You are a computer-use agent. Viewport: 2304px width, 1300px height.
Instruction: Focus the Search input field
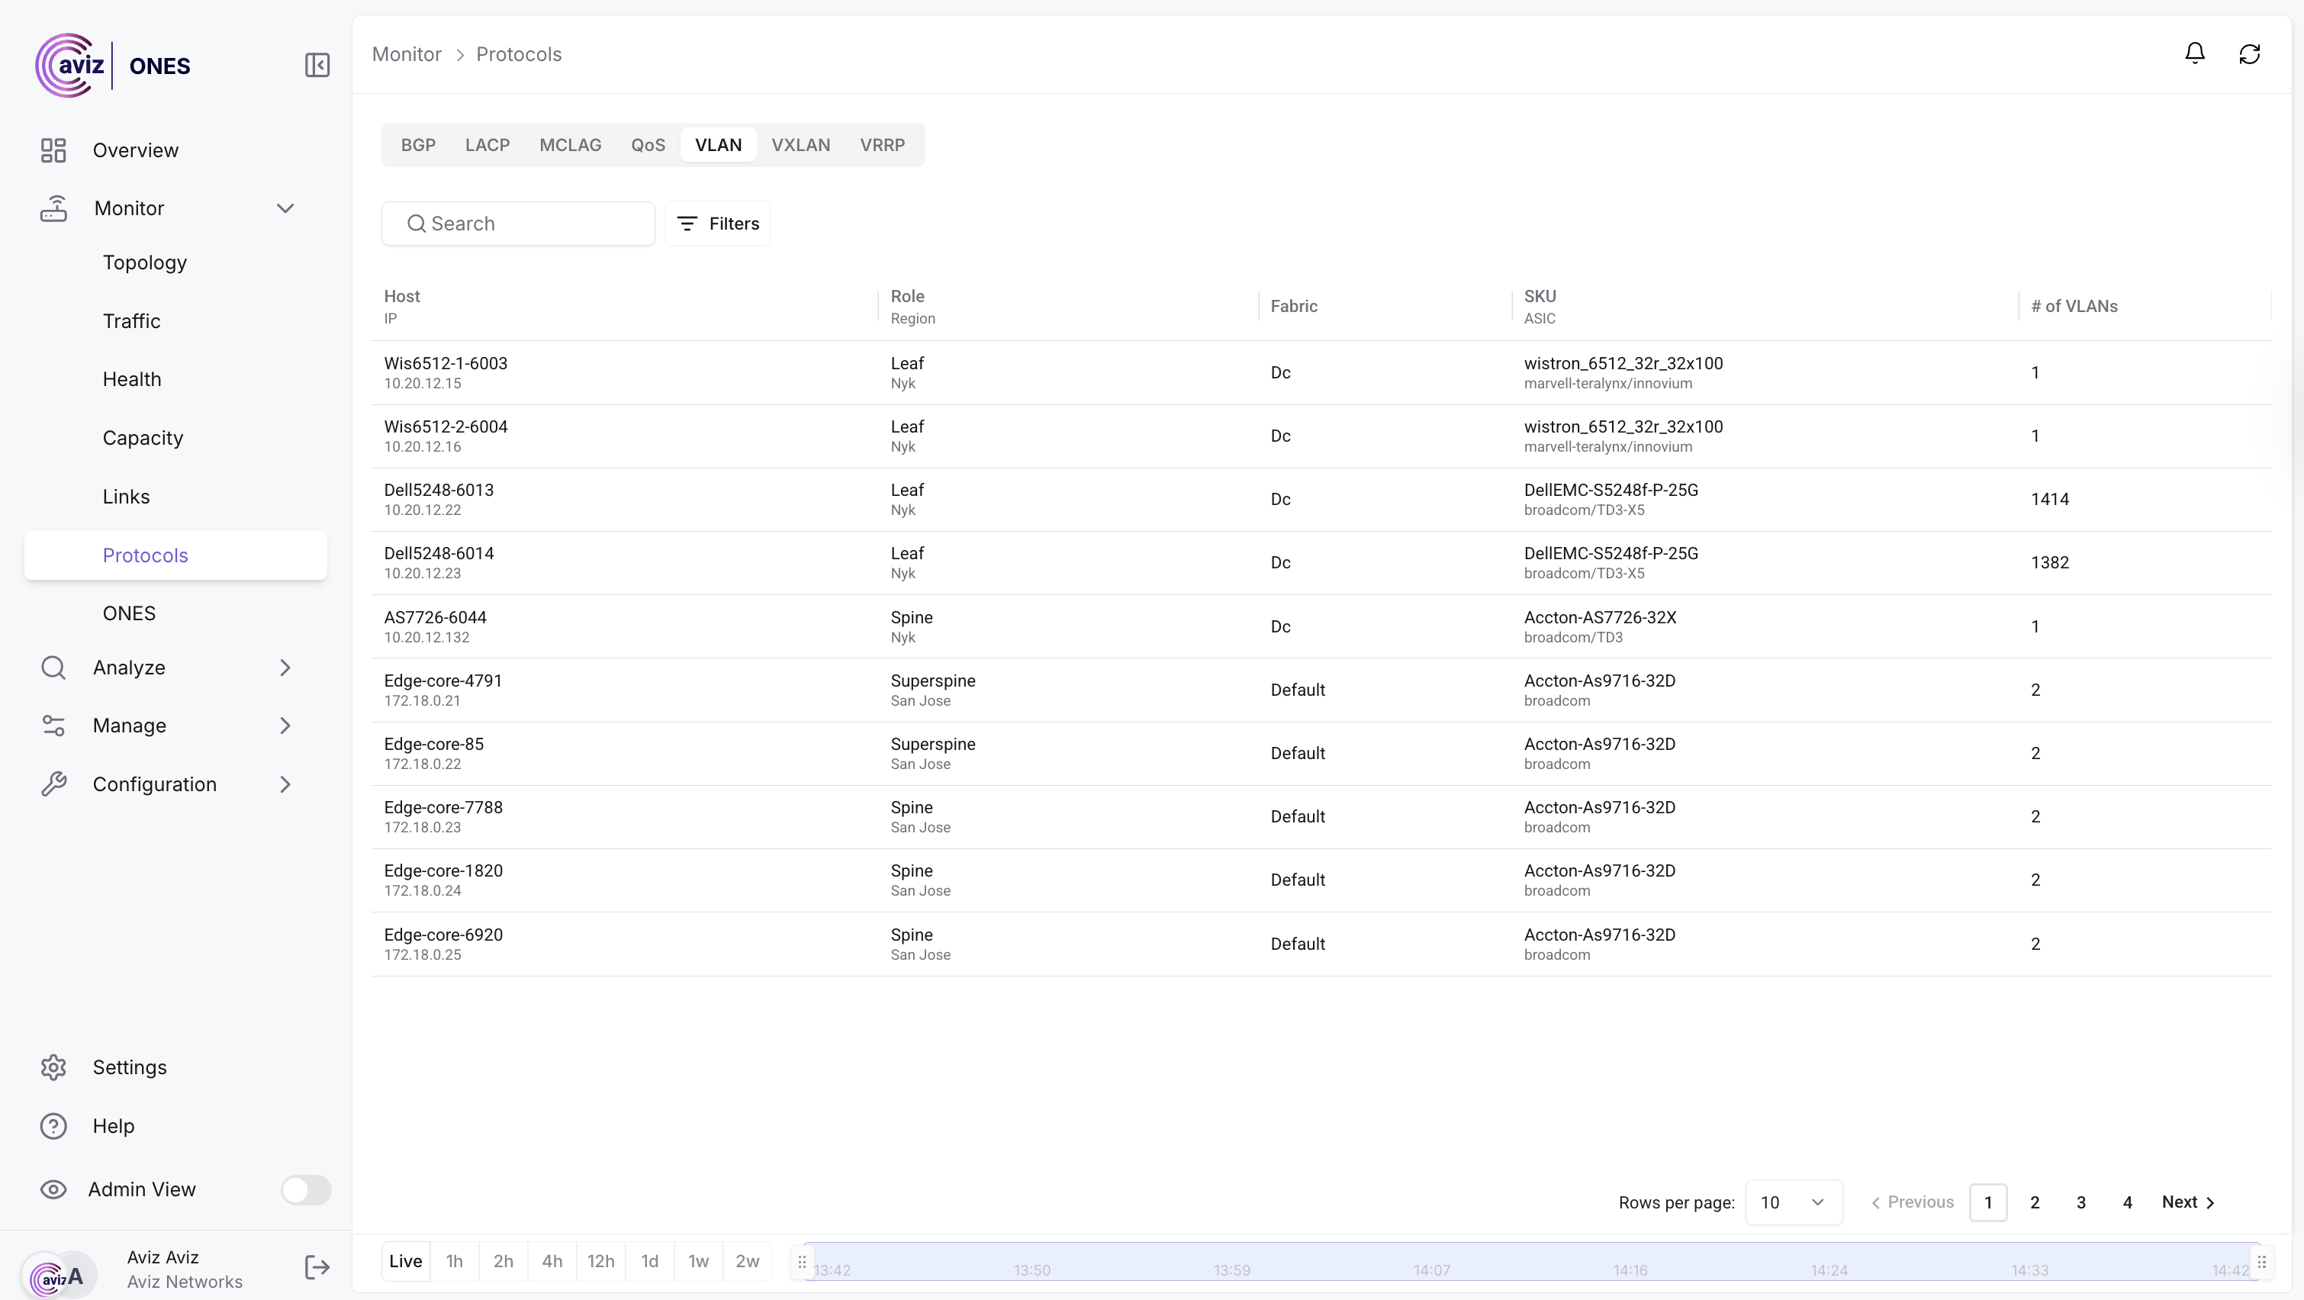(x=530, y=223)
